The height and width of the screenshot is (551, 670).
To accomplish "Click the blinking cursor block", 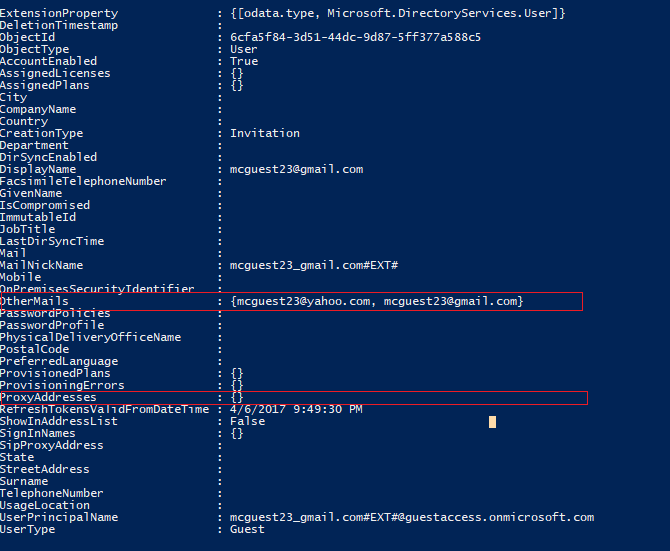I will [492, 422].
